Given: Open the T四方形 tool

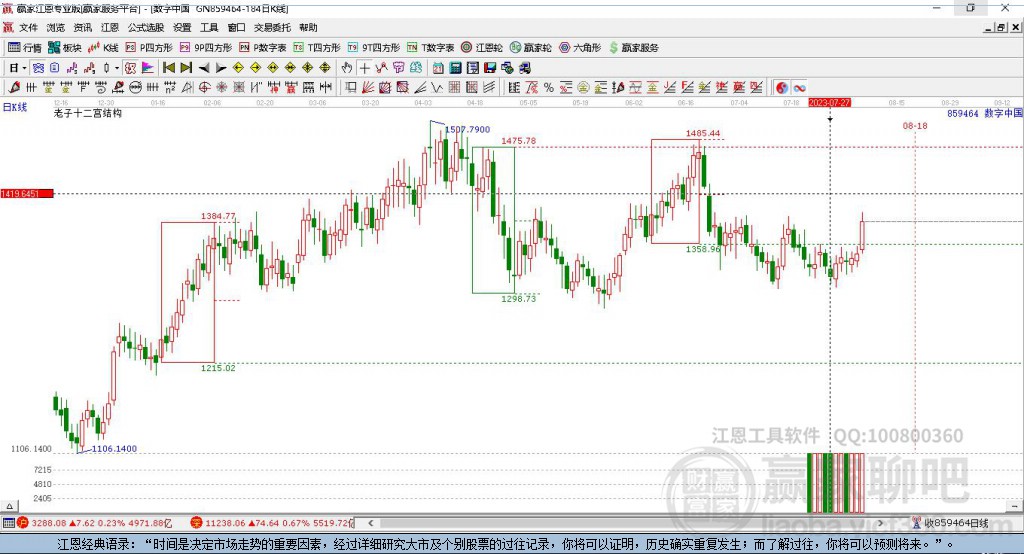Looking at the screenshot, I should tap(317, 48).
